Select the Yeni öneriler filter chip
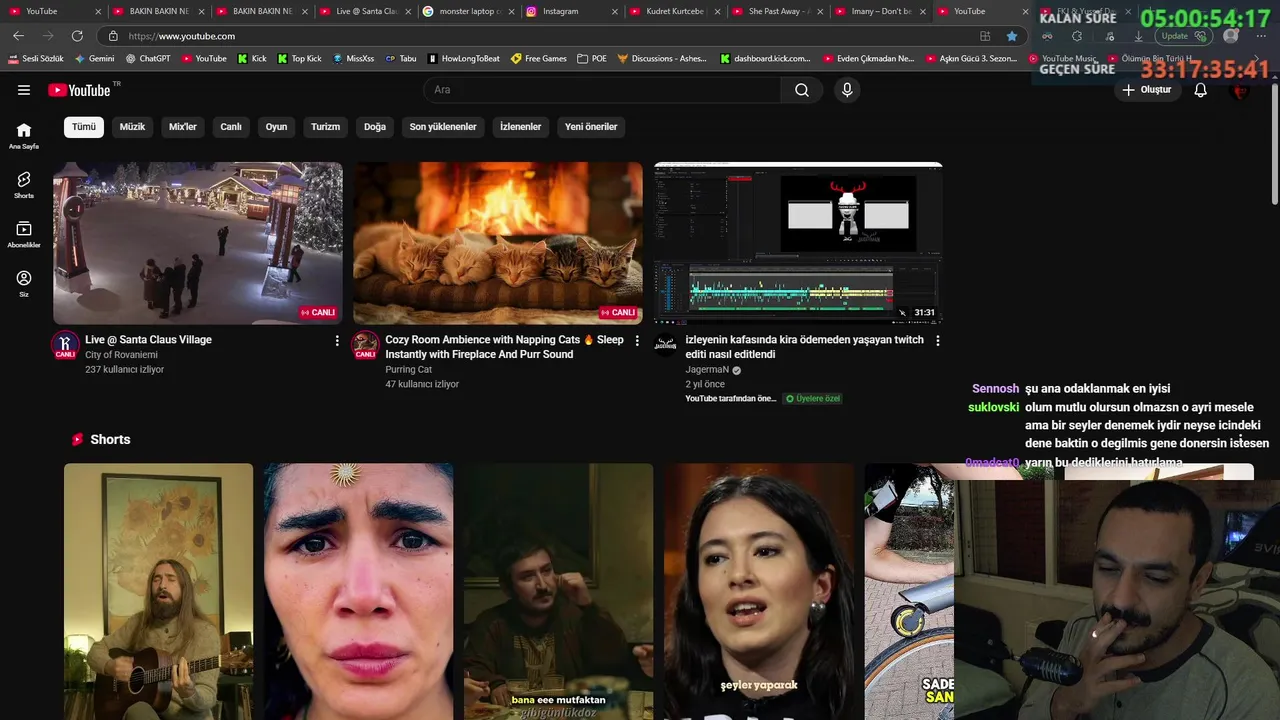The image size is (1280, 720). tap(591, 127)
